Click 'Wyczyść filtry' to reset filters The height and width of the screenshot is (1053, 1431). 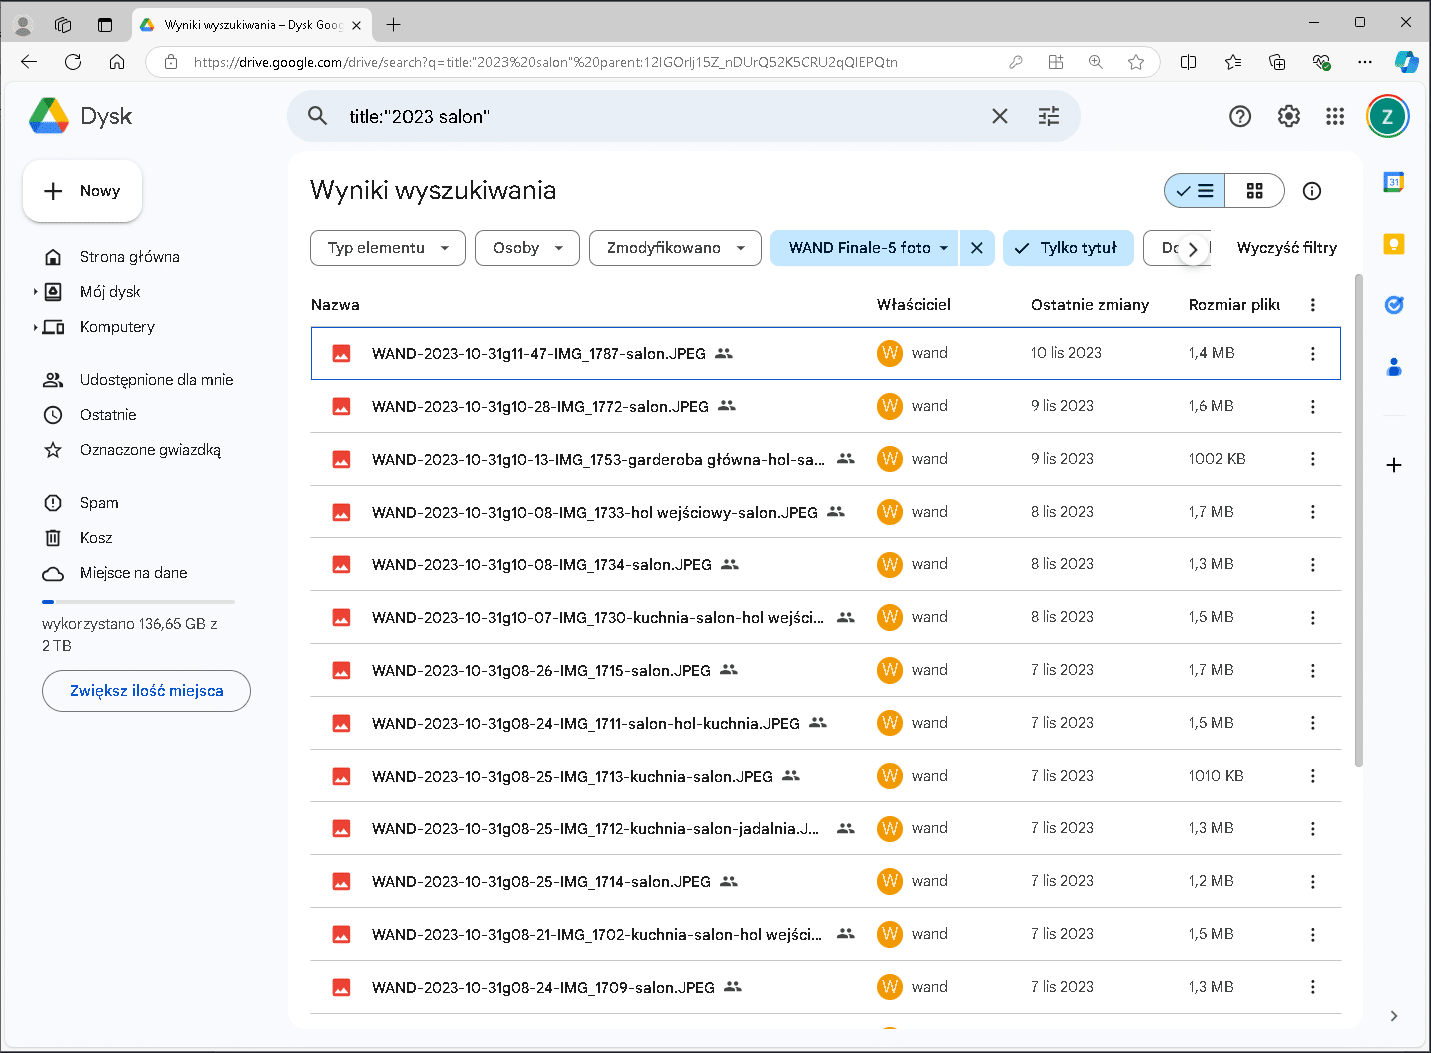coord(1286,248)
